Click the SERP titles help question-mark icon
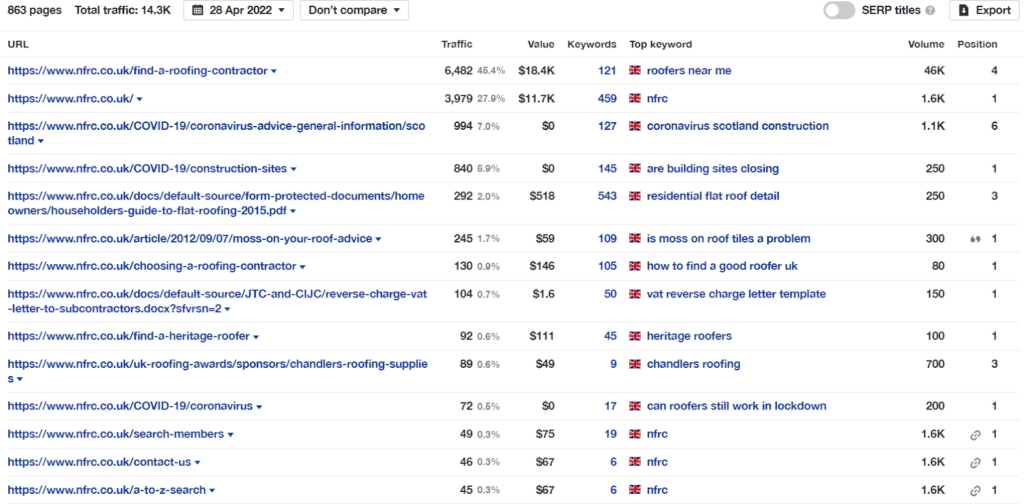This screenshot has height=504, width=1024. point(931,10)
